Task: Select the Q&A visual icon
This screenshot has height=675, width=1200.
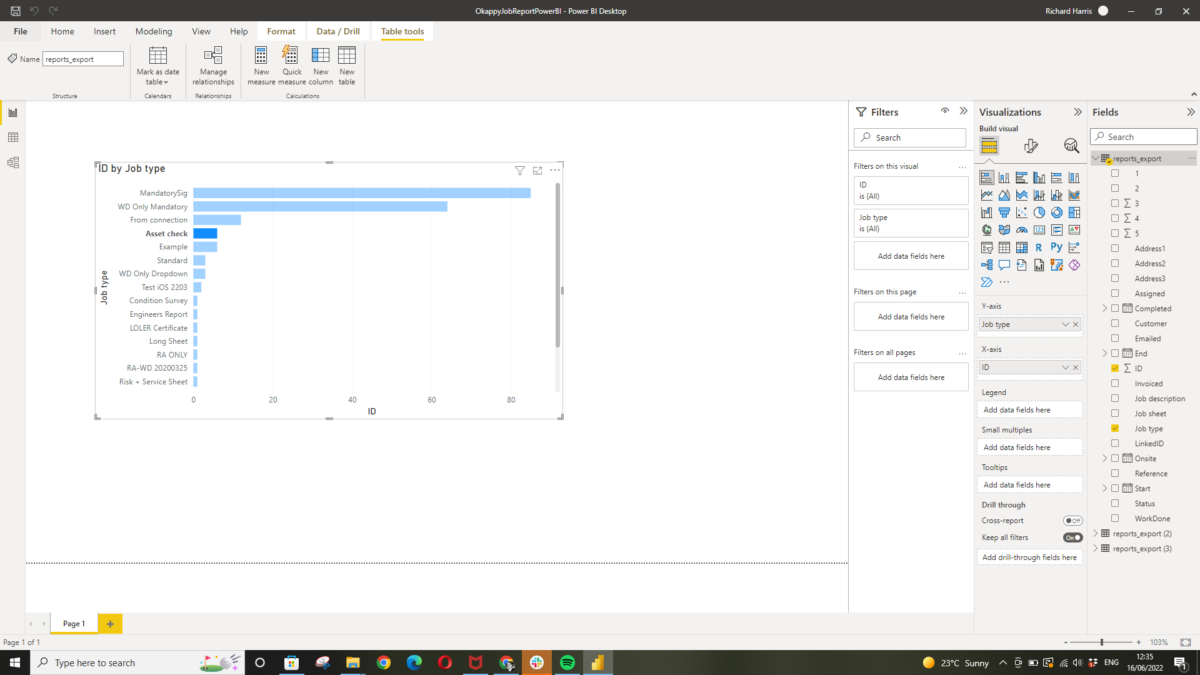Action: click(1004, 263)
